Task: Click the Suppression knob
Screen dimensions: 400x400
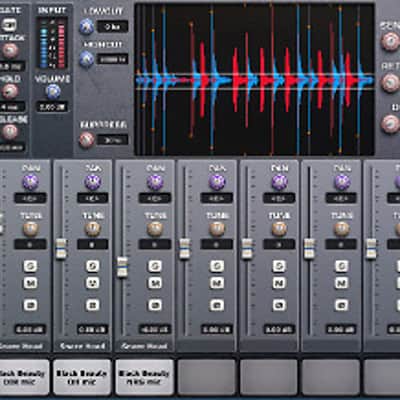Action: point(87,140)
